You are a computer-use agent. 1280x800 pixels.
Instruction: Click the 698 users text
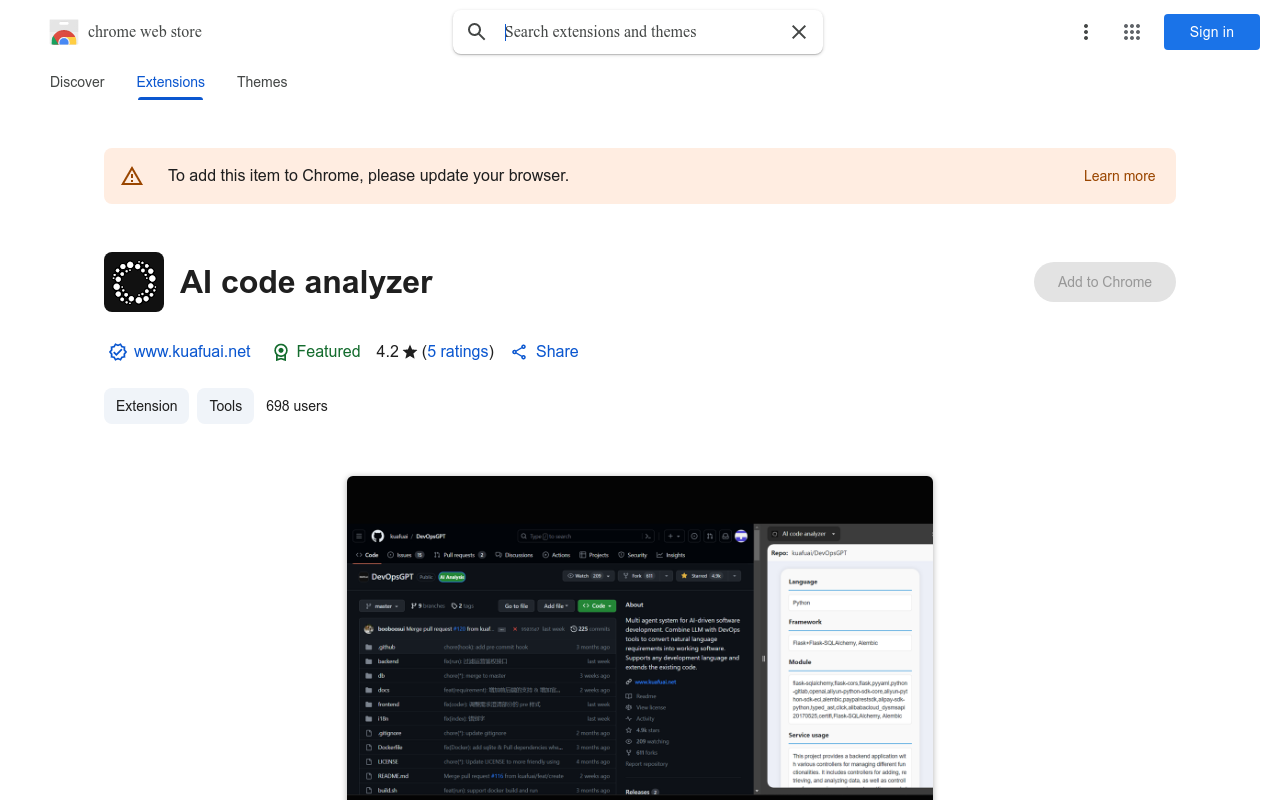pos(297,406)
